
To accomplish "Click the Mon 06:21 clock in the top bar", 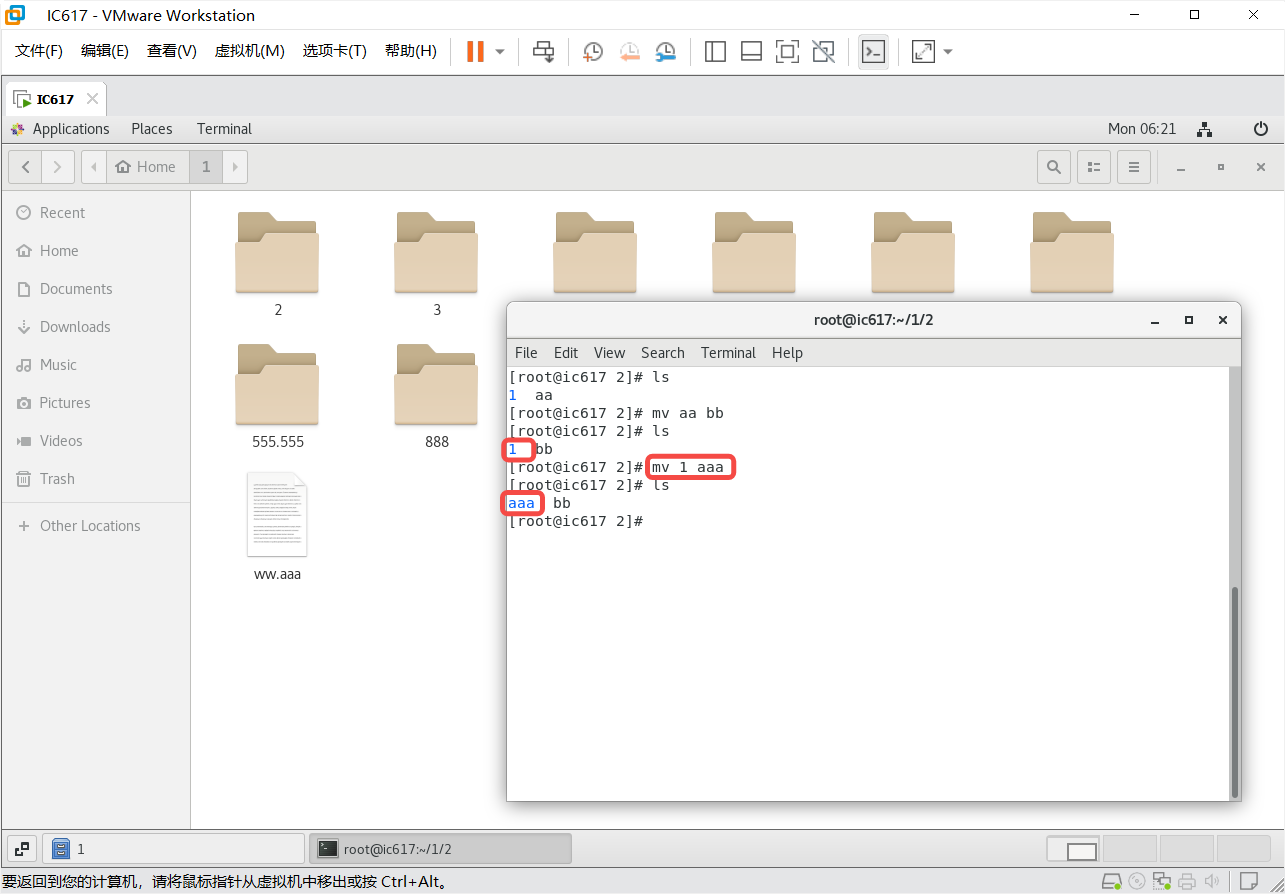I will point(1142,129).
